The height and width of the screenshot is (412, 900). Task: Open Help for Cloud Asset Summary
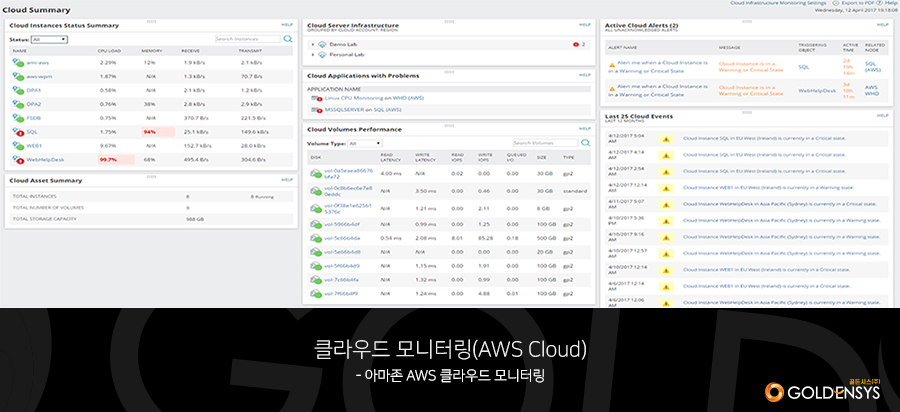pos(287,180)
